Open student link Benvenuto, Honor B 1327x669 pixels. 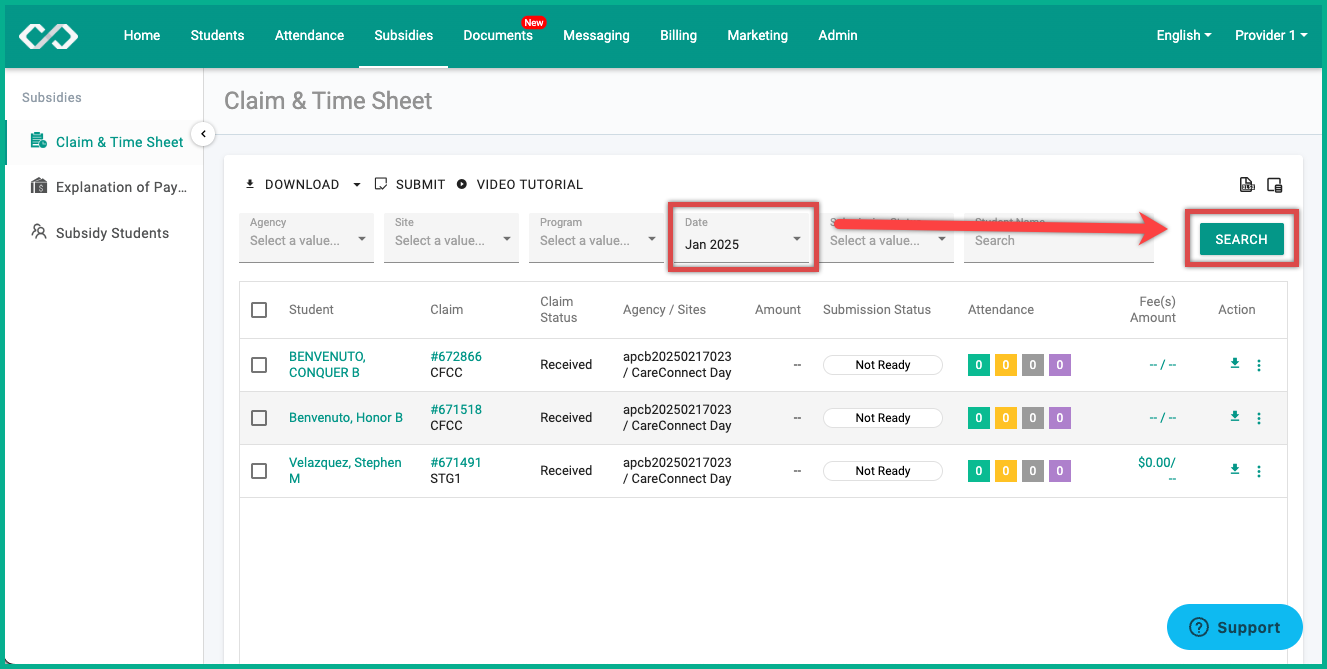[x=346, y=417]
